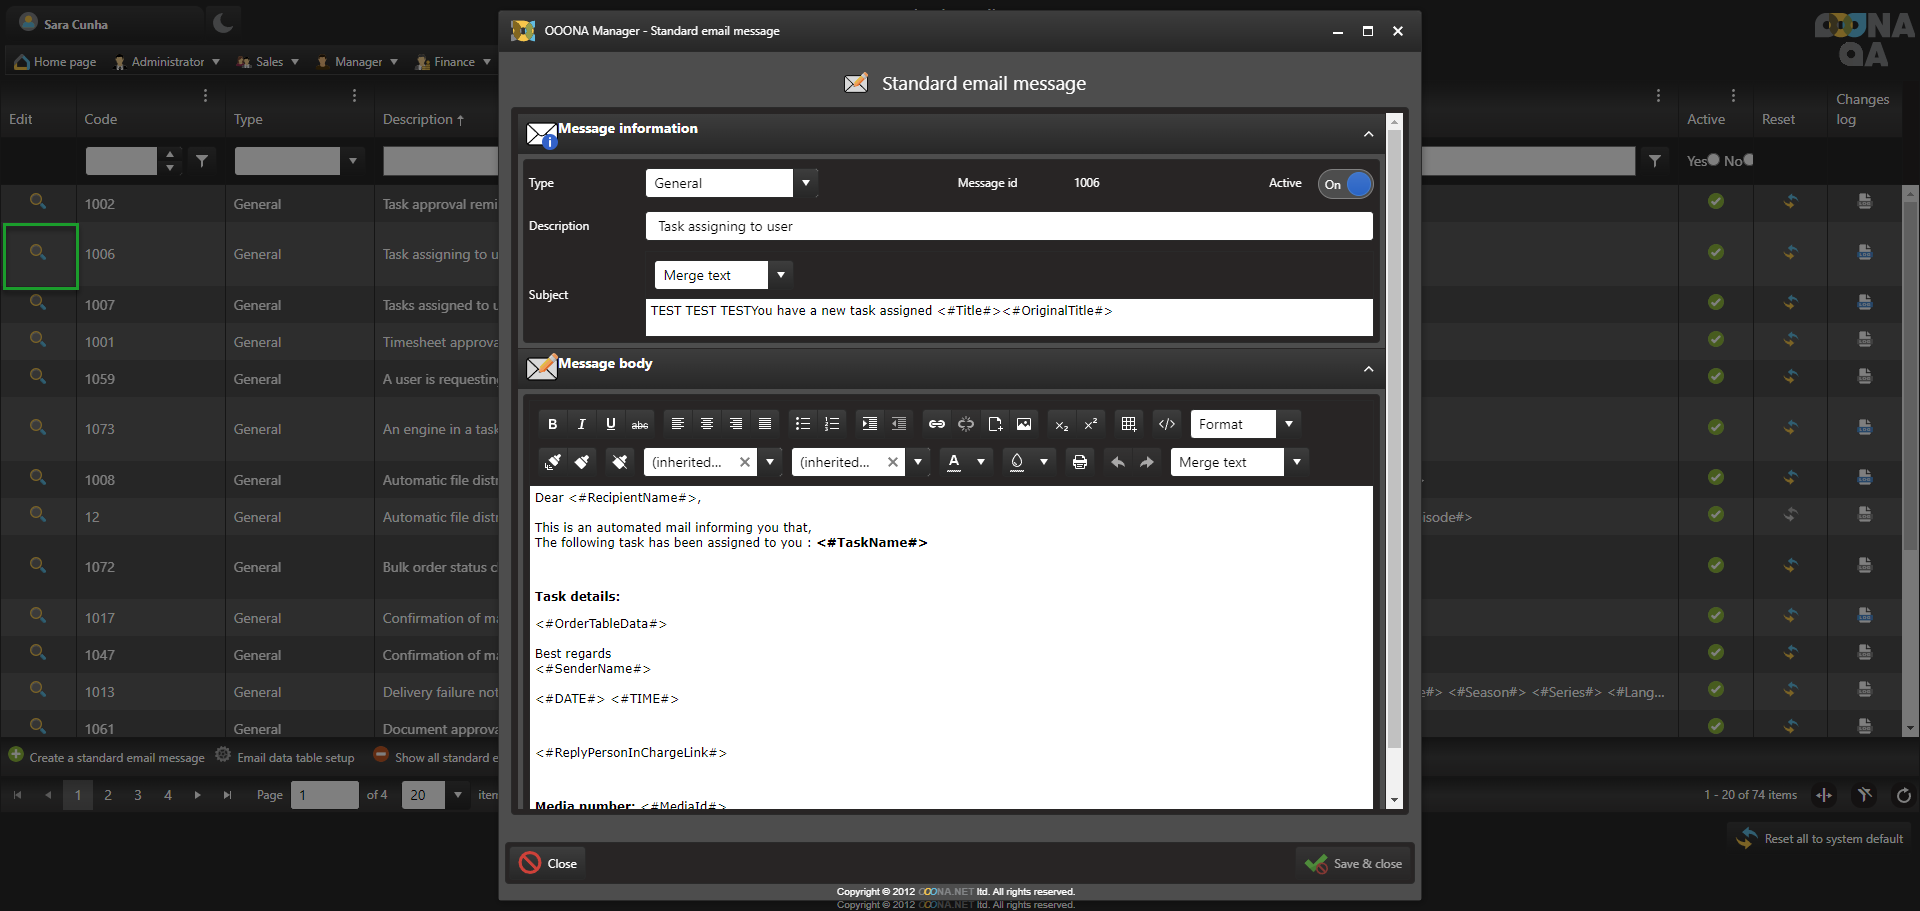Open the view HTML source editor

[x=1166, y=424]
